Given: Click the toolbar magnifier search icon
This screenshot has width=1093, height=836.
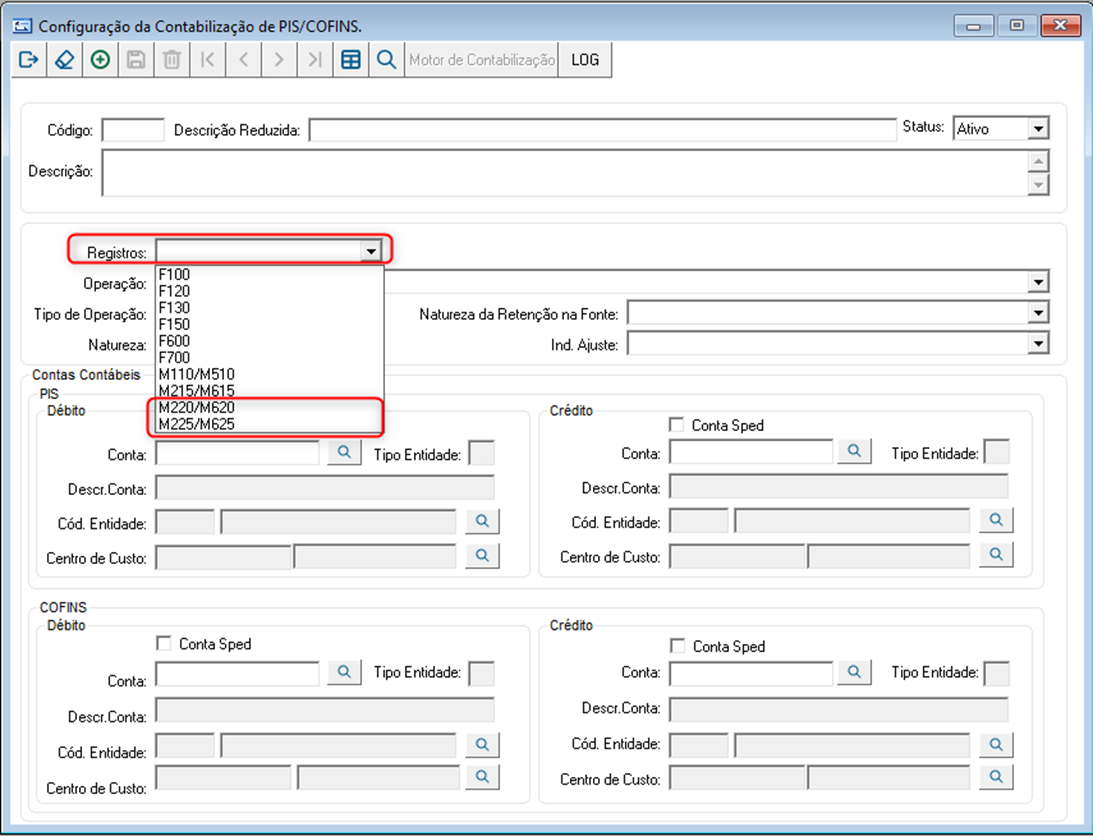Looking at the screenshot, I should click(386, 60).
